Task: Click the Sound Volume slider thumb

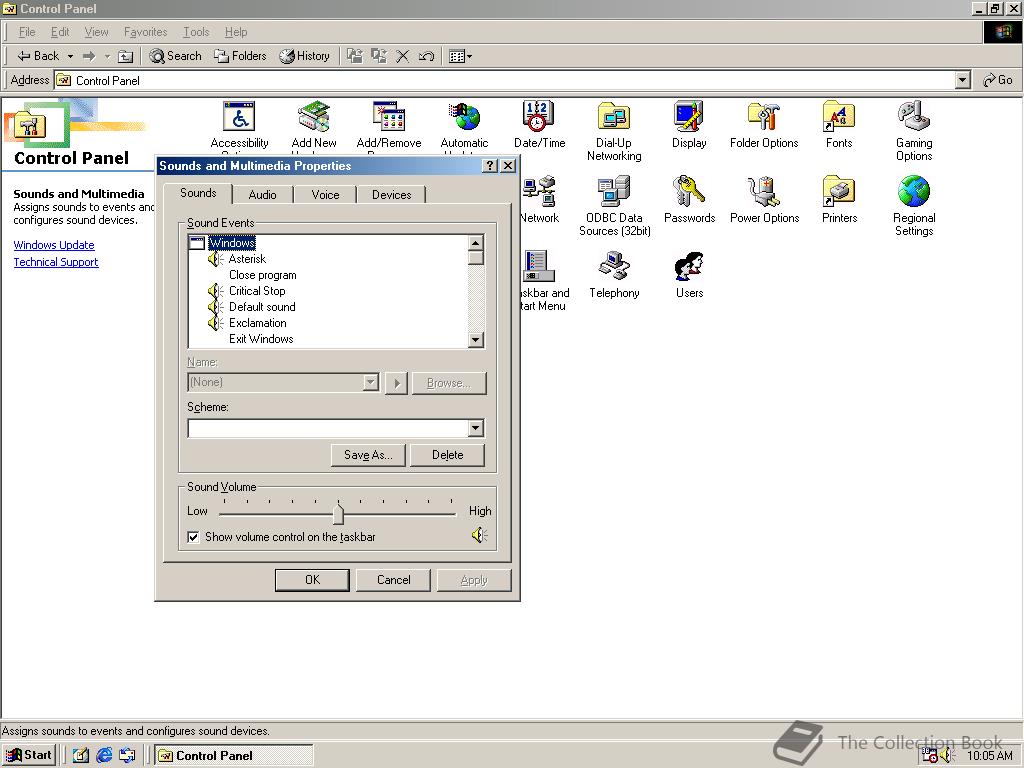Action: click(x=338, y=513)
